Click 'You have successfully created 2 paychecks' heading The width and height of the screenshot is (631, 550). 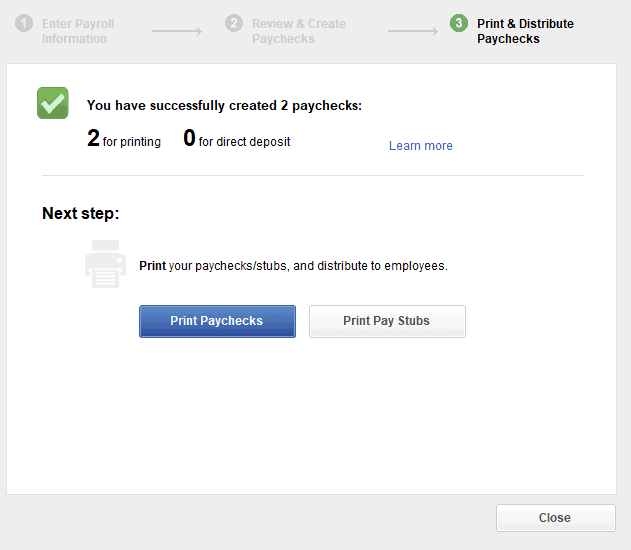tap(225, 105)
